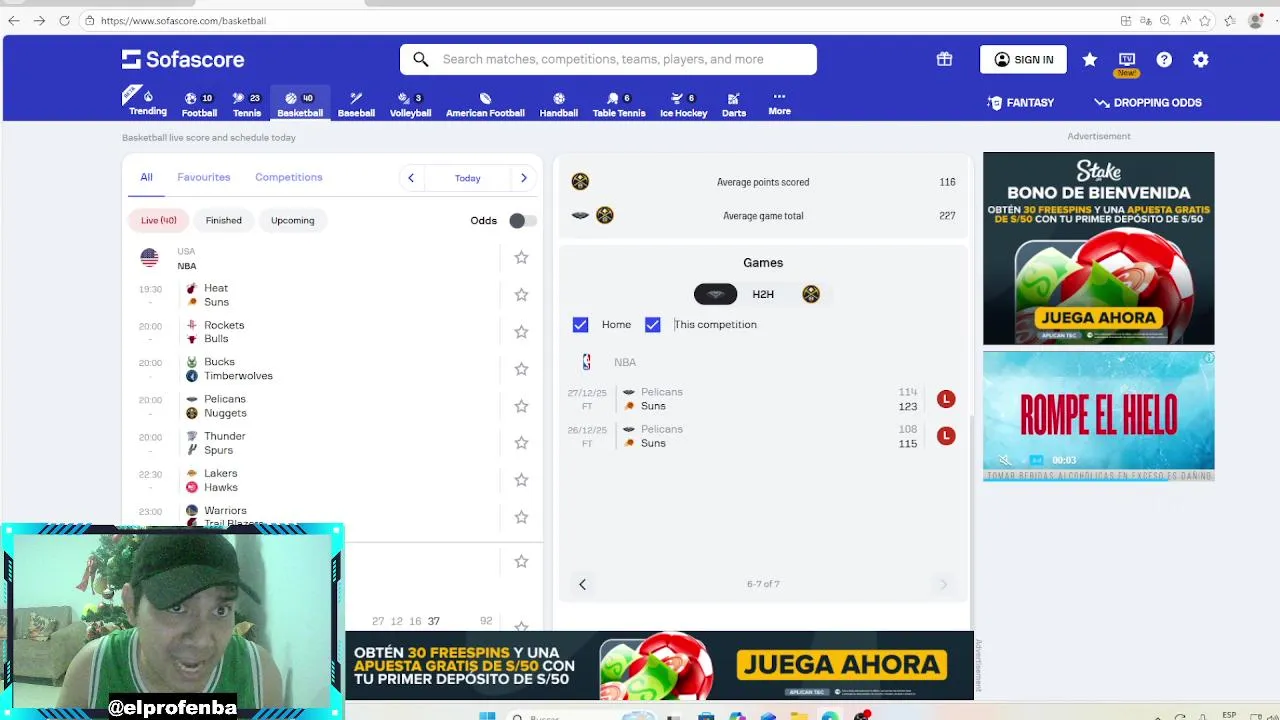Favourite the NBA league star
Viewport: 1280px width, 720px height.
click(x=521, y=258)
